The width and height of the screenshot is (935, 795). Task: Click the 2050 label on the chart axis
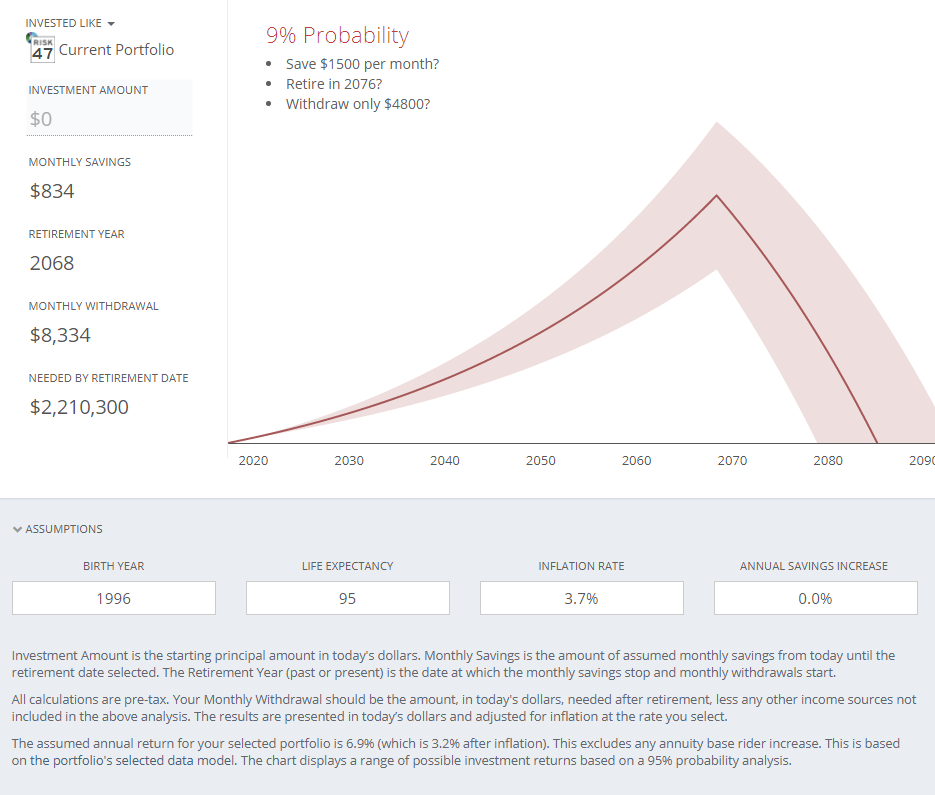coord(541,461)
